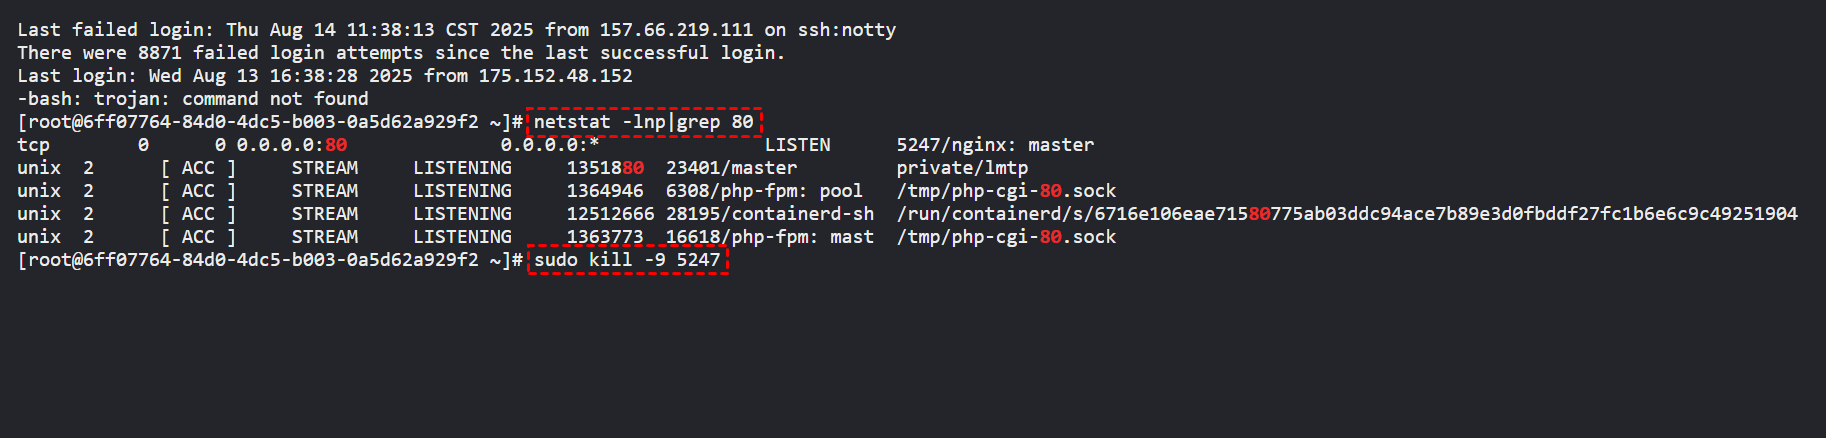The height and width of the screenshot is (438, 1826).
Task: Click the 8871 failed login attempts line
Action: (x=401, y=53)
